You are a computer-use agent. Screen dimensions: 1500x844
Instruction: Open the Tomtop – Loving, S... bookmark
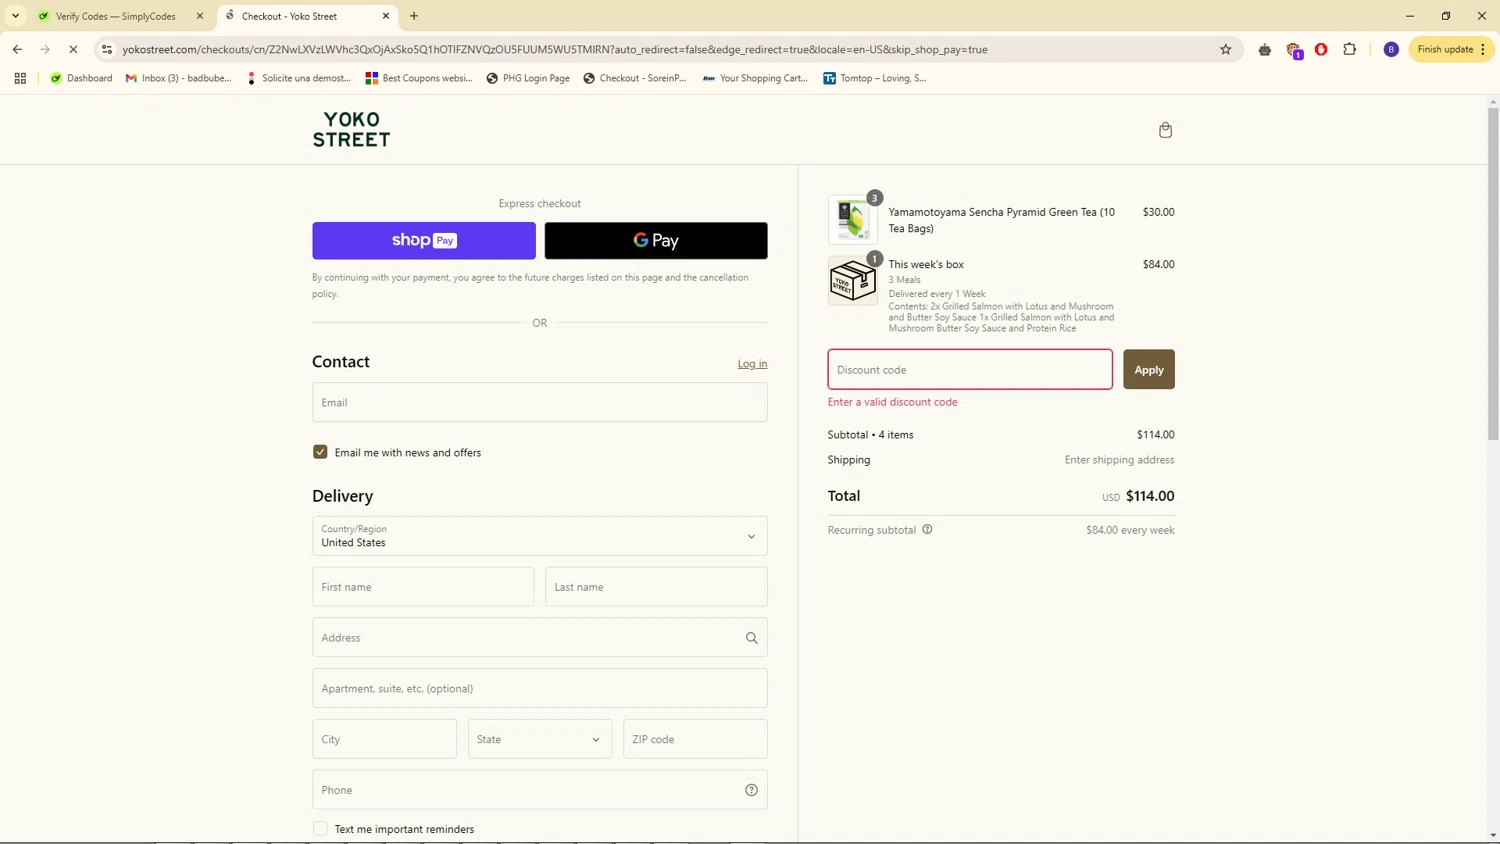coord(875,78)
